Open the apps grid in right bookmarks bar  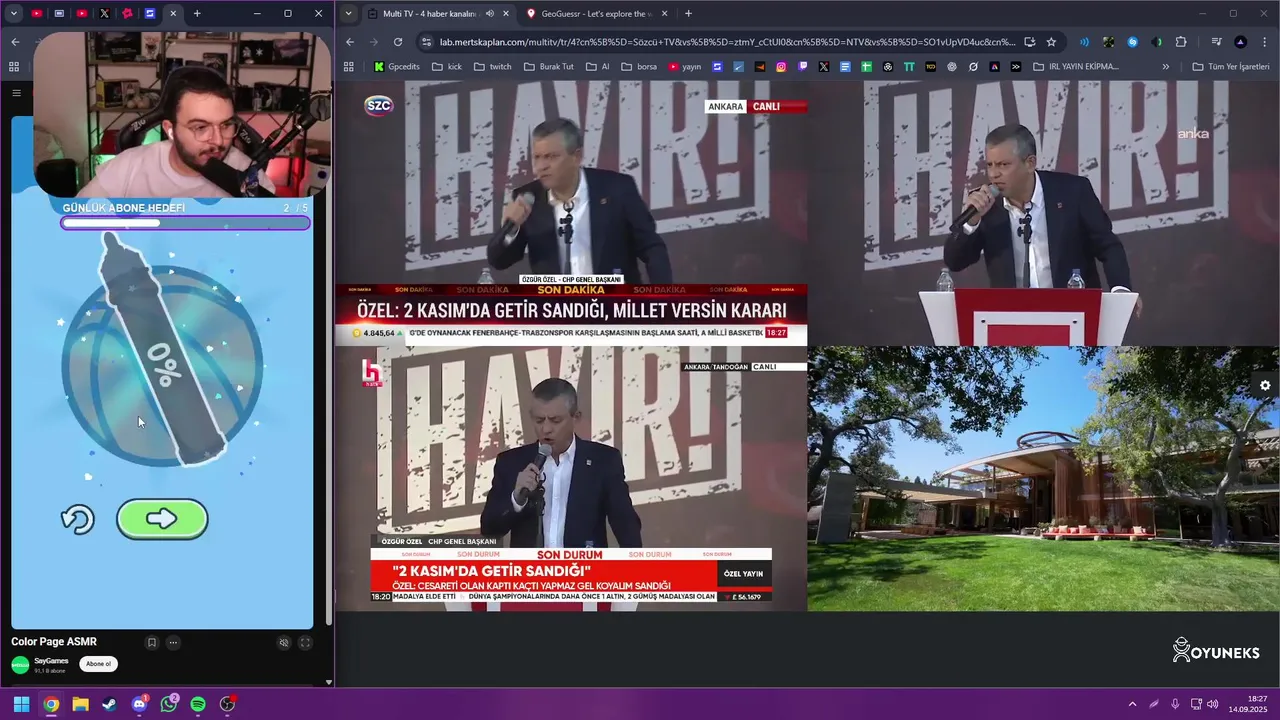[348, 67]
